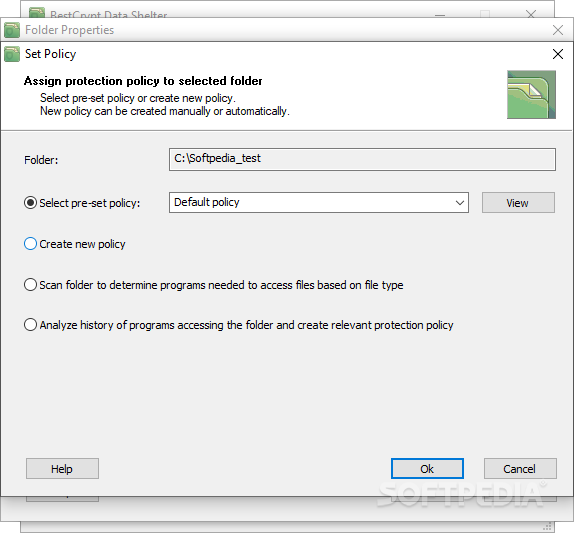Close the Folder Properties window
The height and width of the screenshot is (533, 574).
click(x=558, y=30)
